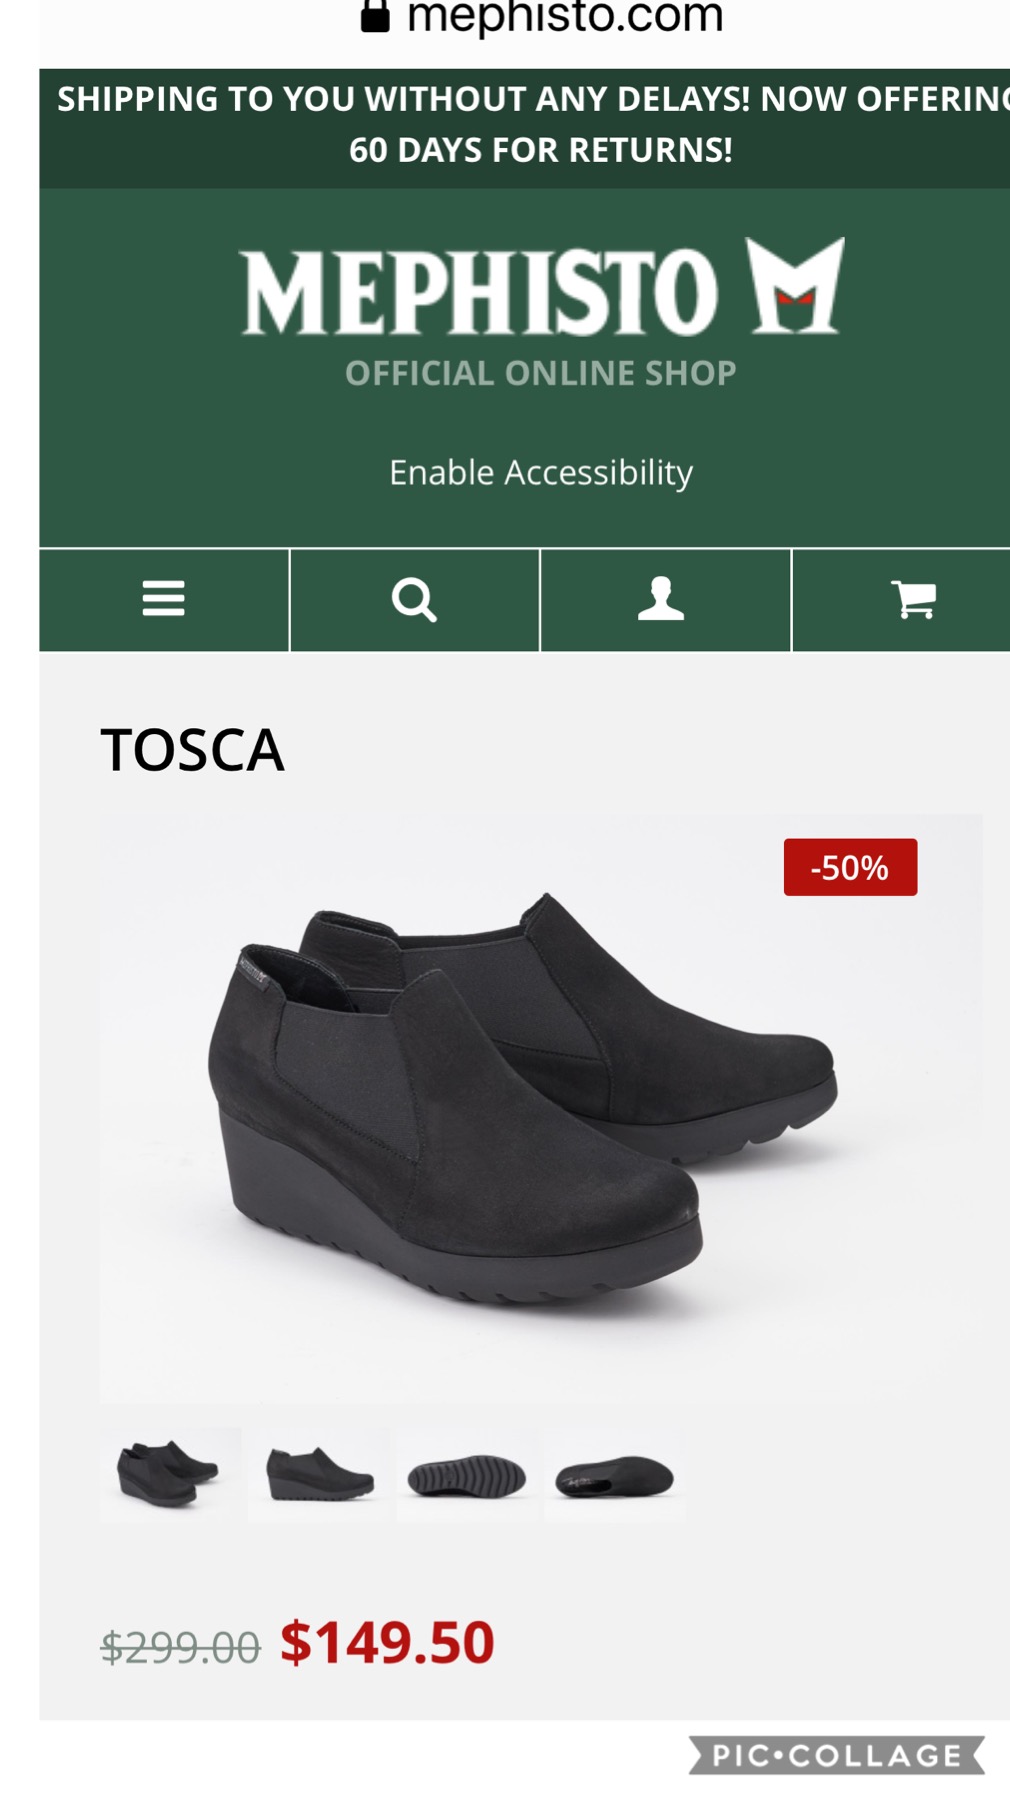Click the -50% discount badge

point(850,867)
